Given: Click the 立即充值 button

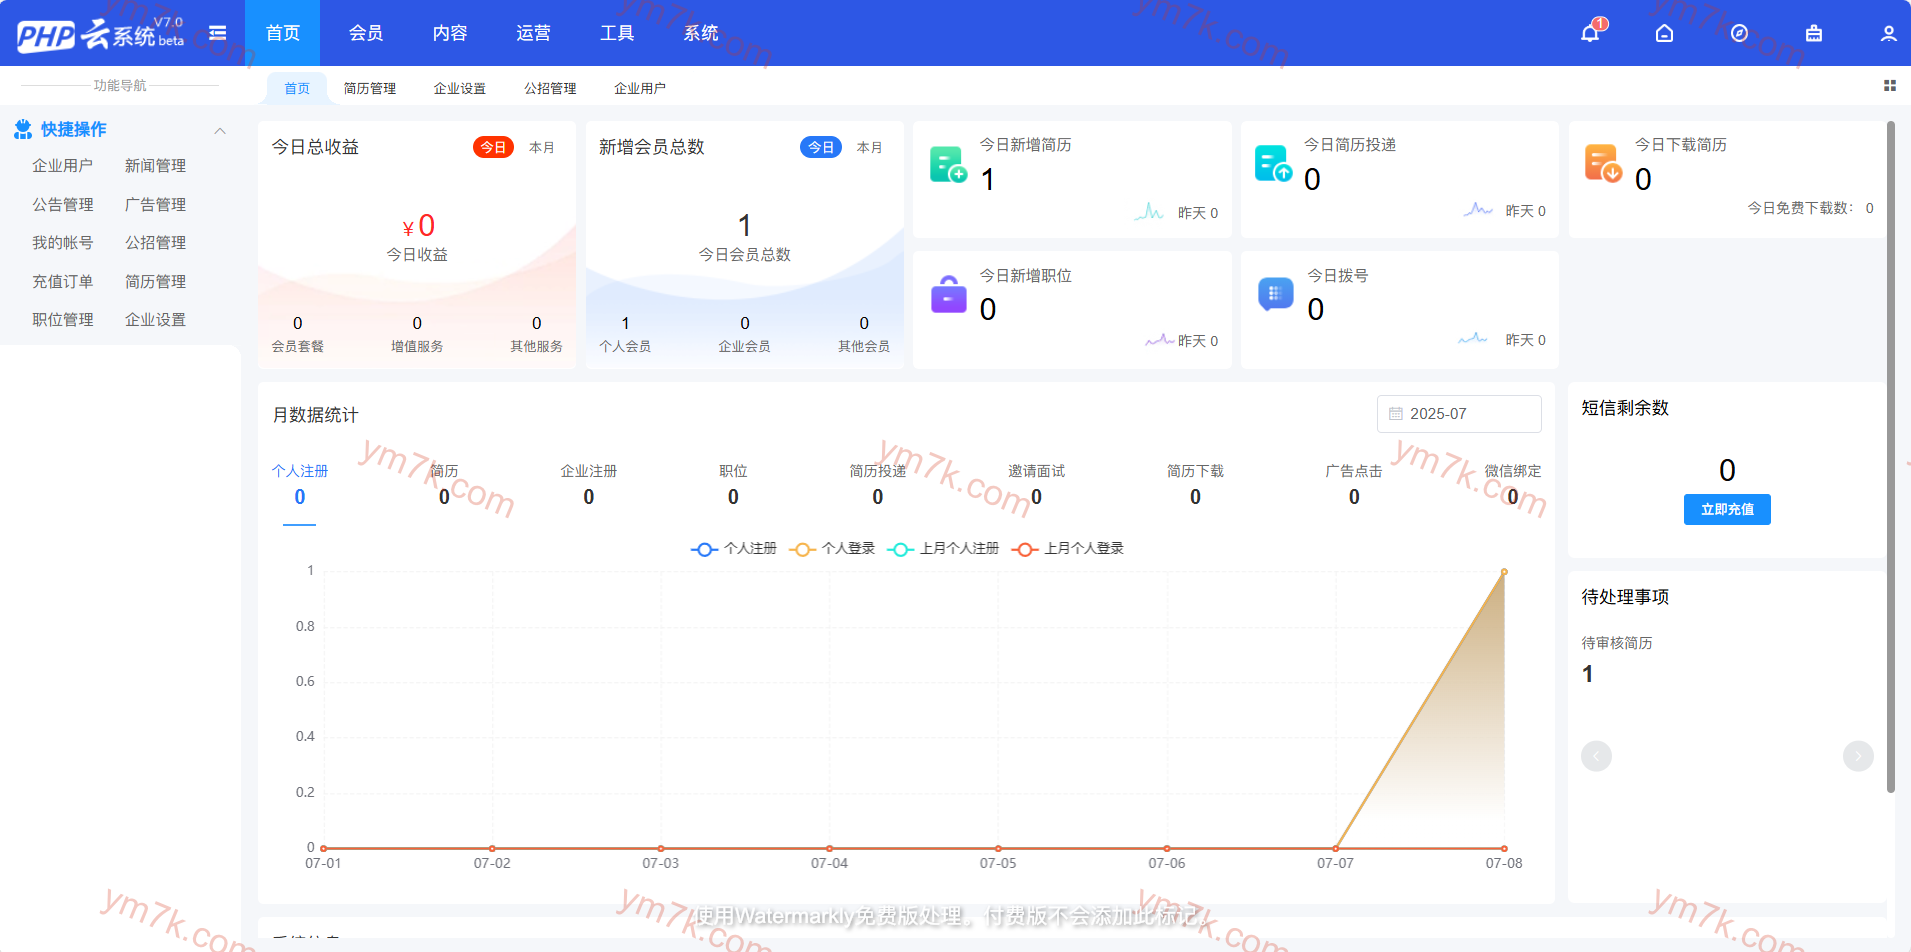Looking at the screenshot, I should [x=1726, y=509].
